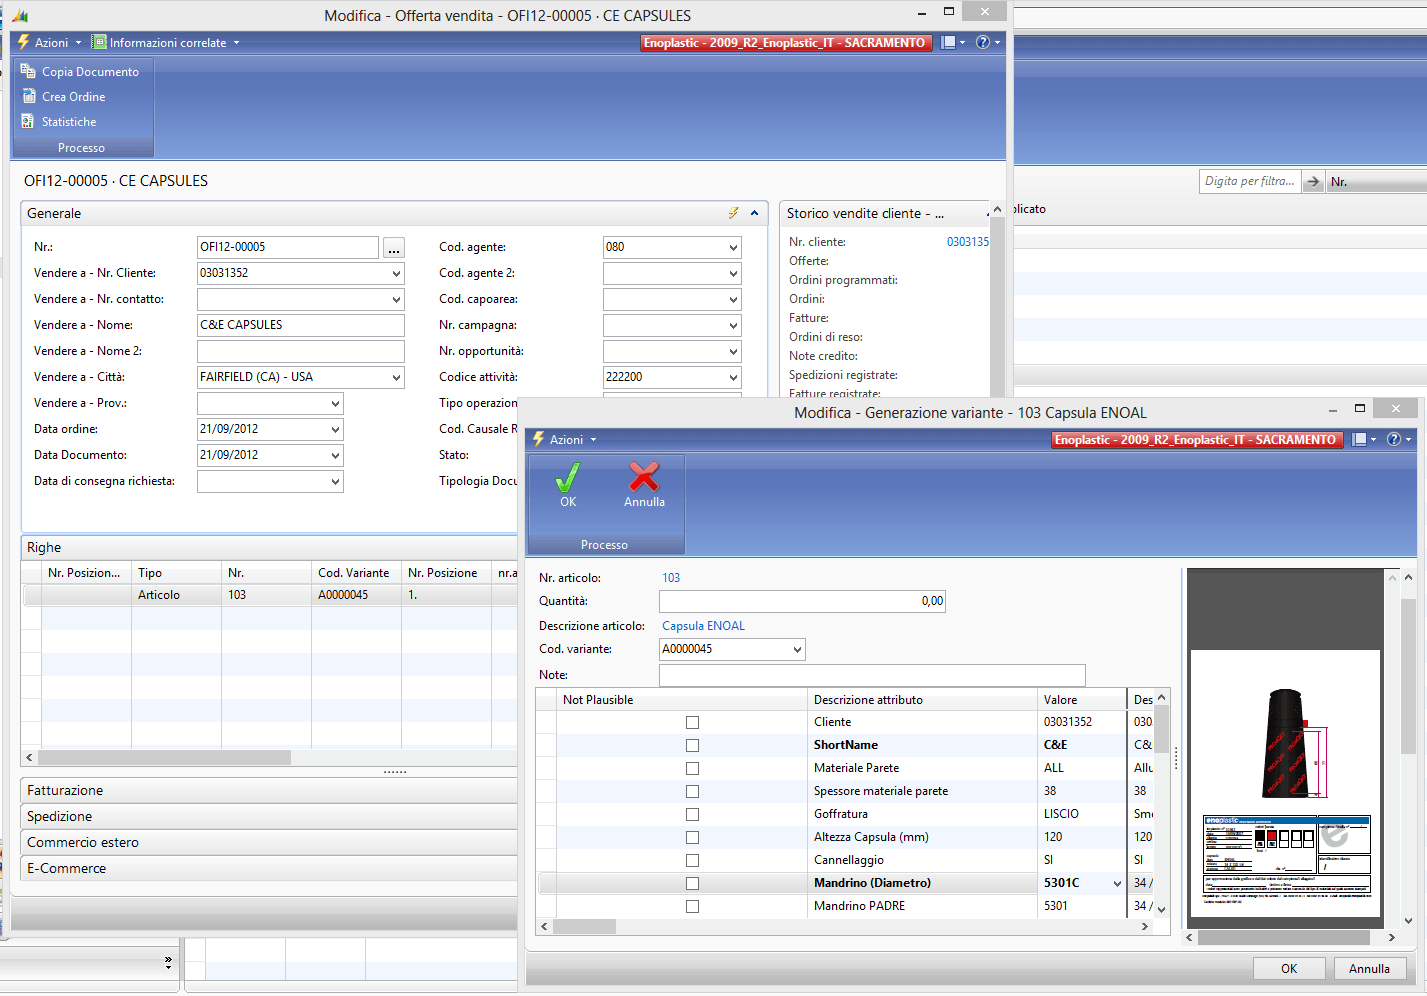Viewport: 1427px width, 996px height.
Task: Expand the Fatturazione section
Action: point(65,790)
